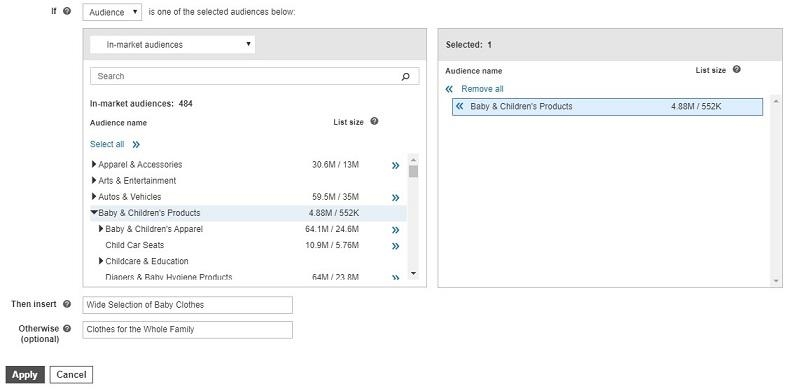The image size is (794, 389).
Task: Click 64.1M / 24.6M list size value
Action: pyautogui.click(x=332, y=229)
